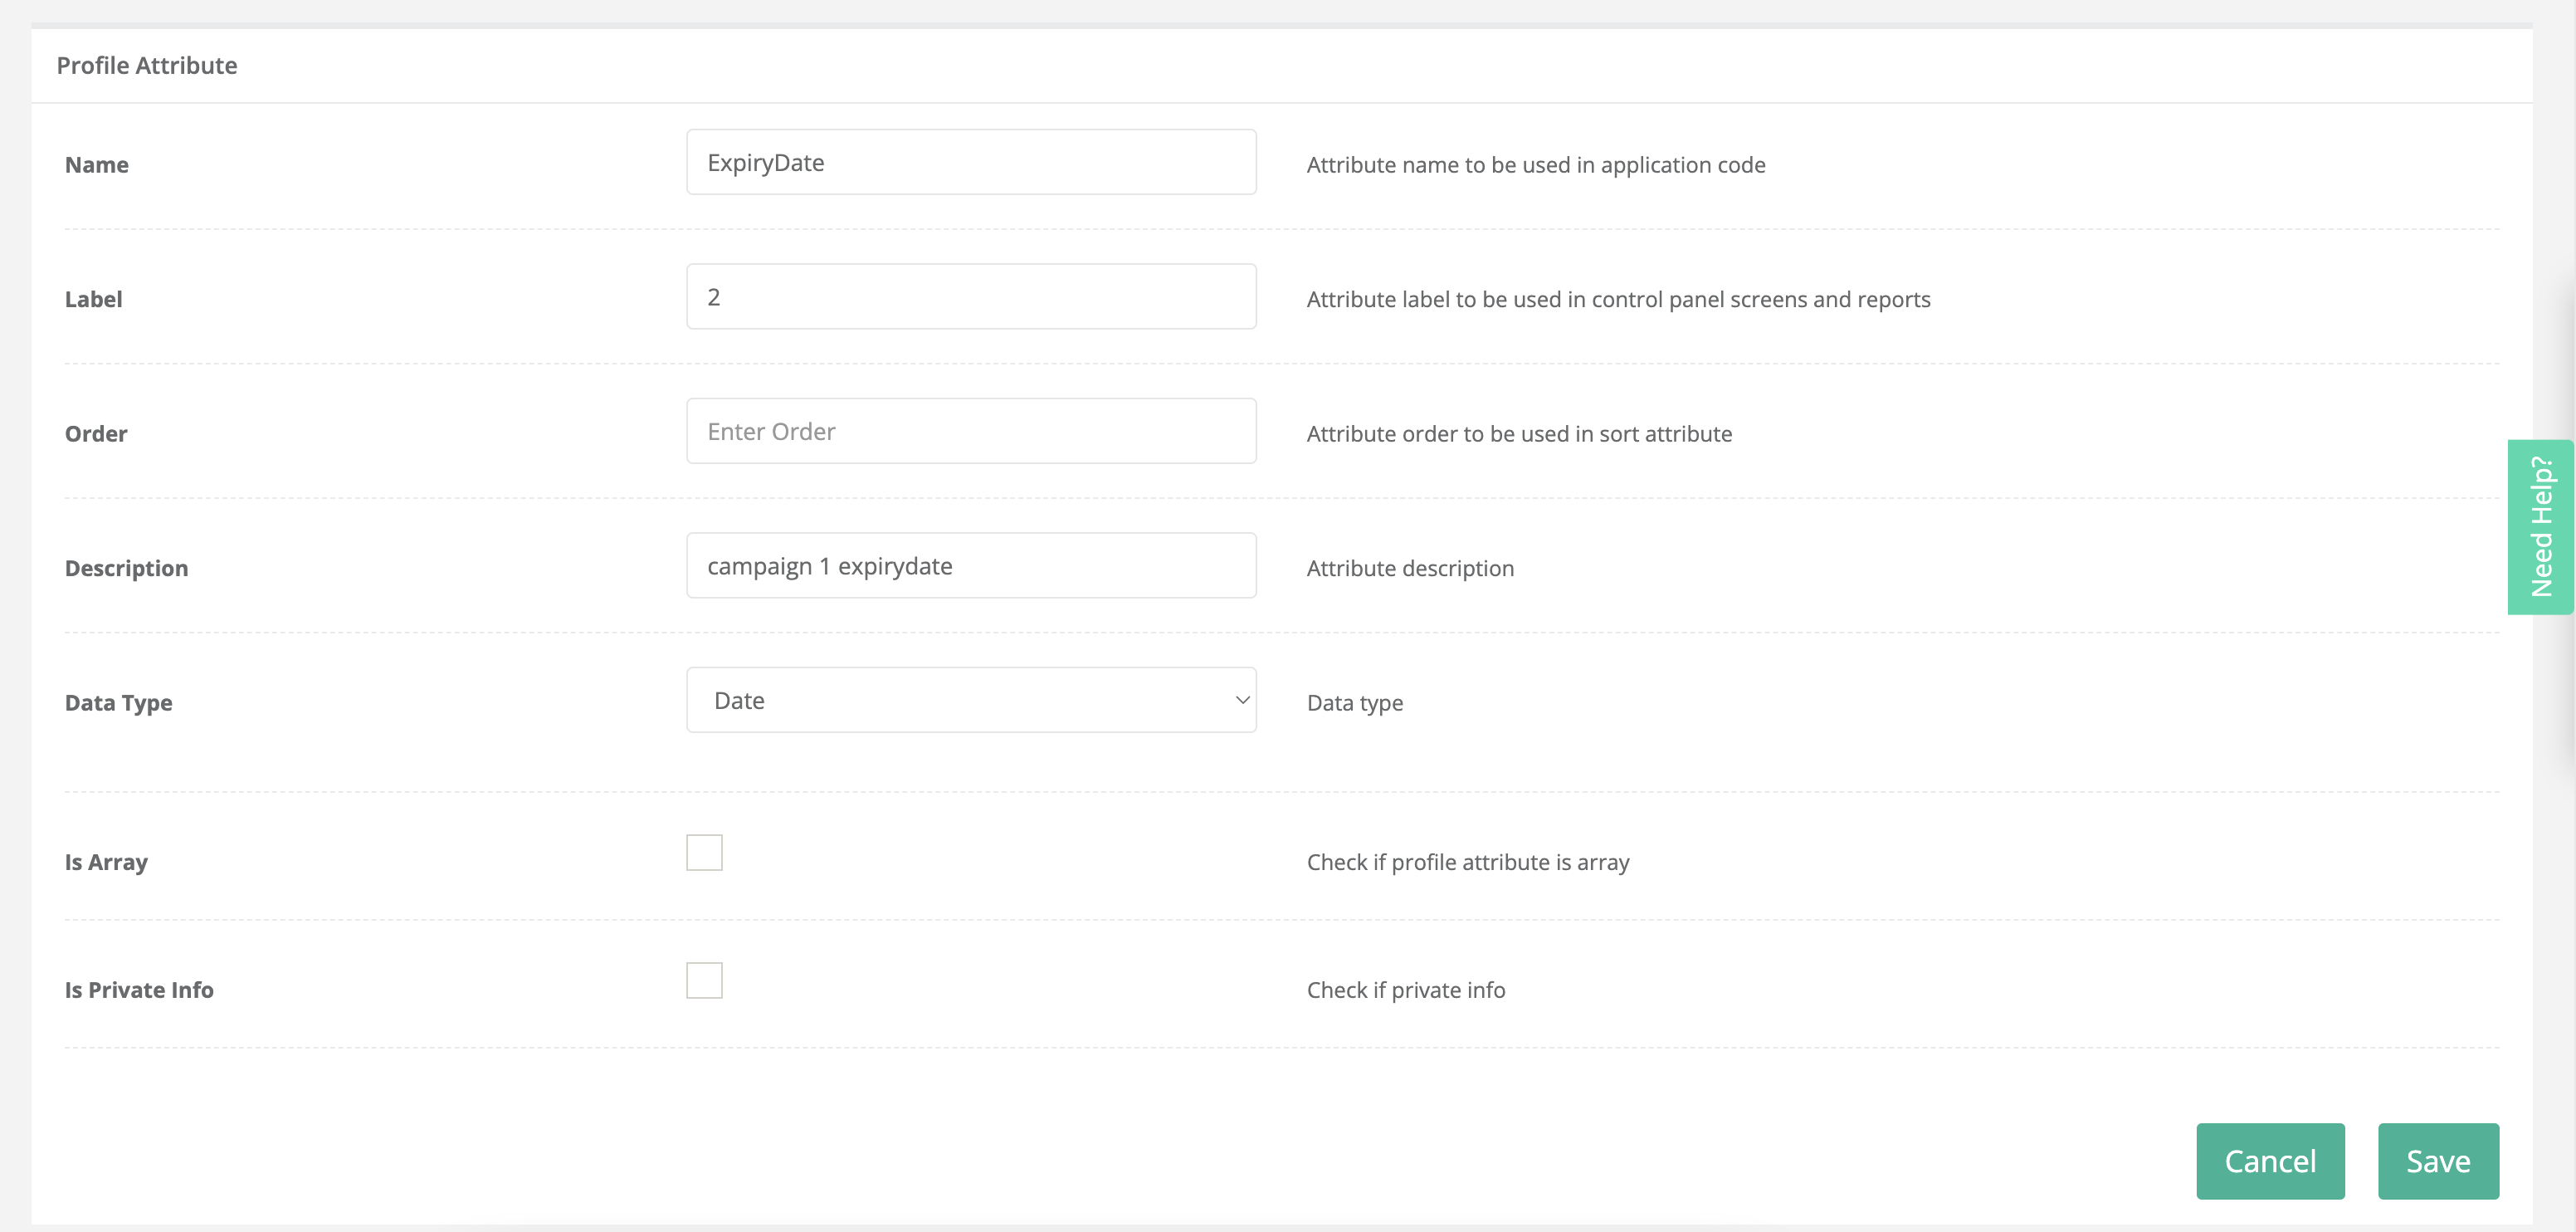2576x1232 pixels.
Task: Click the Data Type field label
Action: tap(119, 703)
